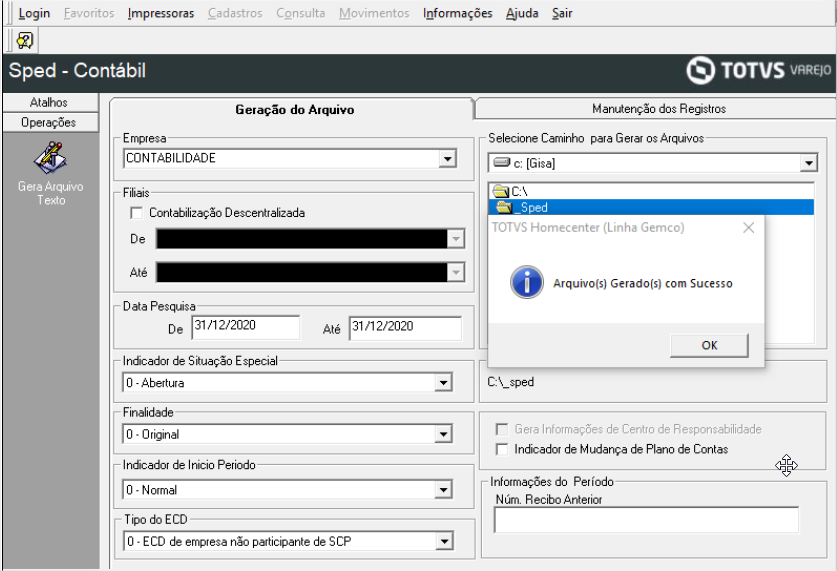Switch to Geração do Arquivo tab
The width and height of the screenshot is (837, 571).
[x=294, y=110]
